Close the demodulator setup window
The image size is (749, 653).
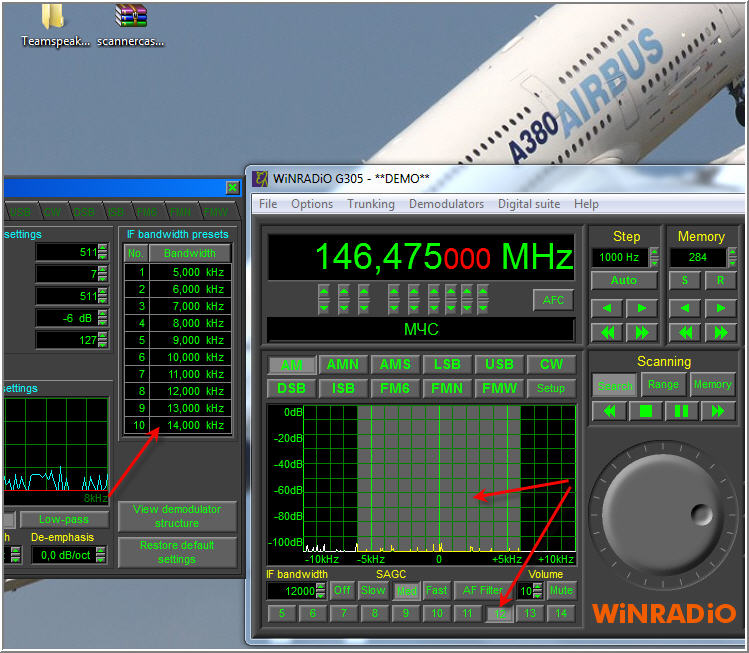point(233,187)
